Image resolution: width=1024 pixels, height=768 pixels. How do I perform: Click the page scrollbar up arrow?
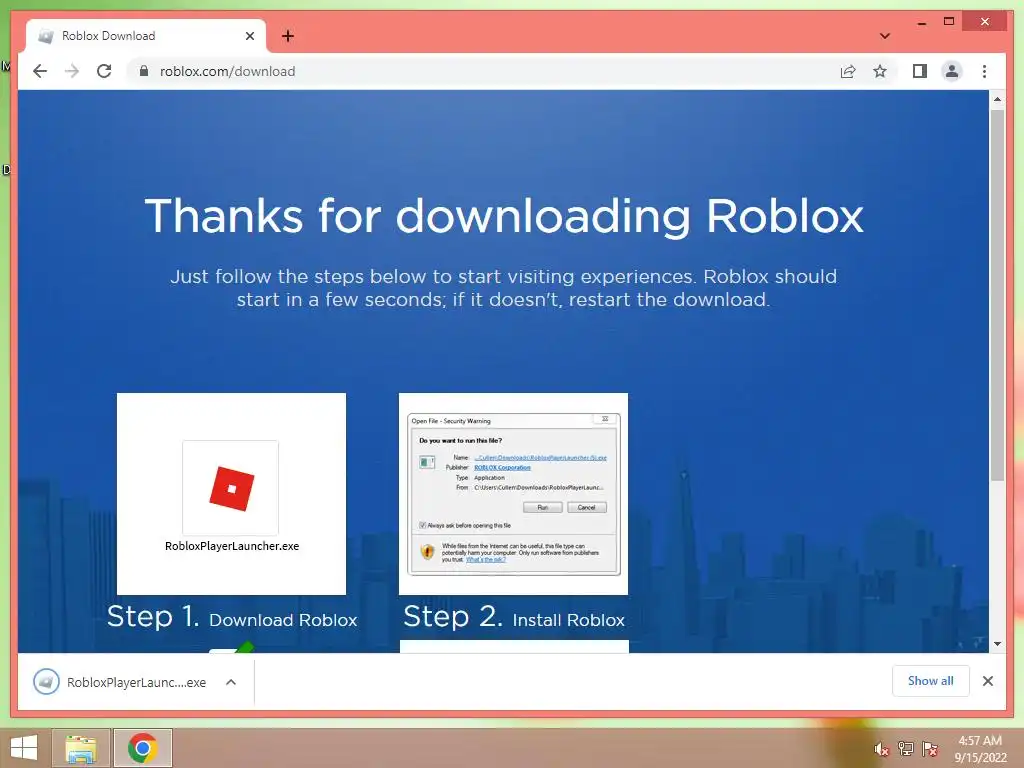pos(997,99)
